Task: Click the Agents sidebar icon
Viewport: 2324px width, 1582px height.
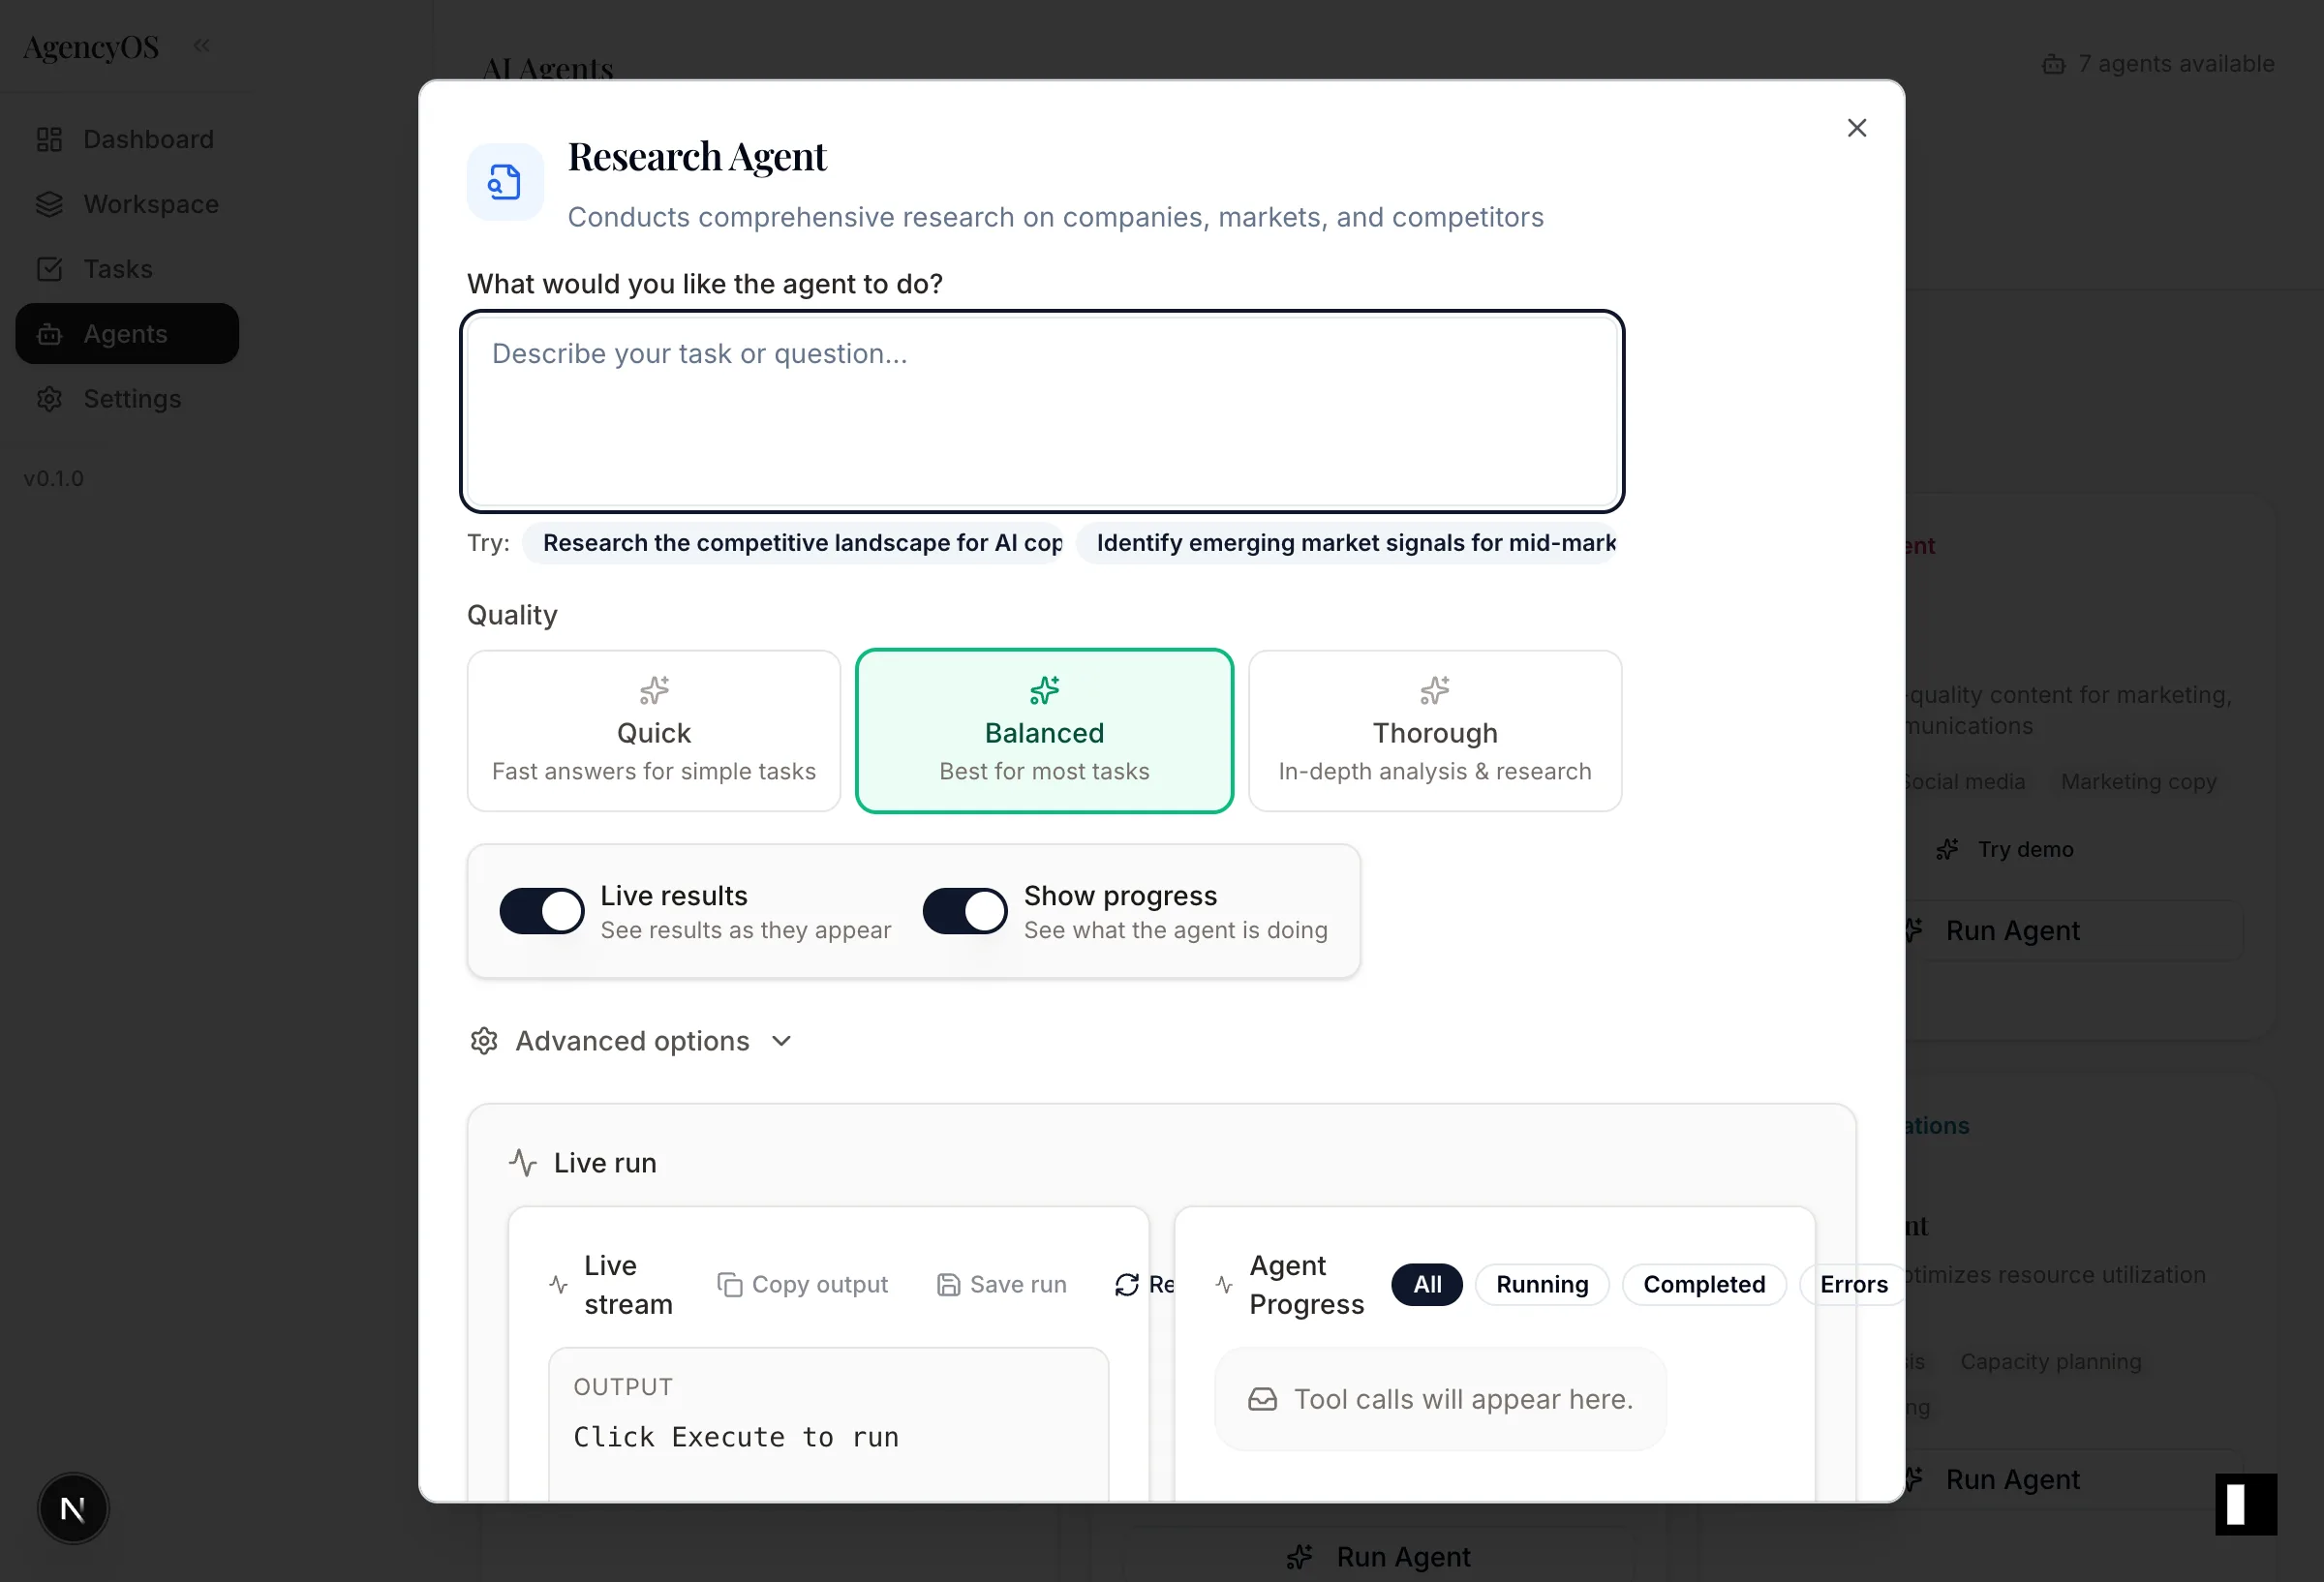Action: click(x=50, y=333)
